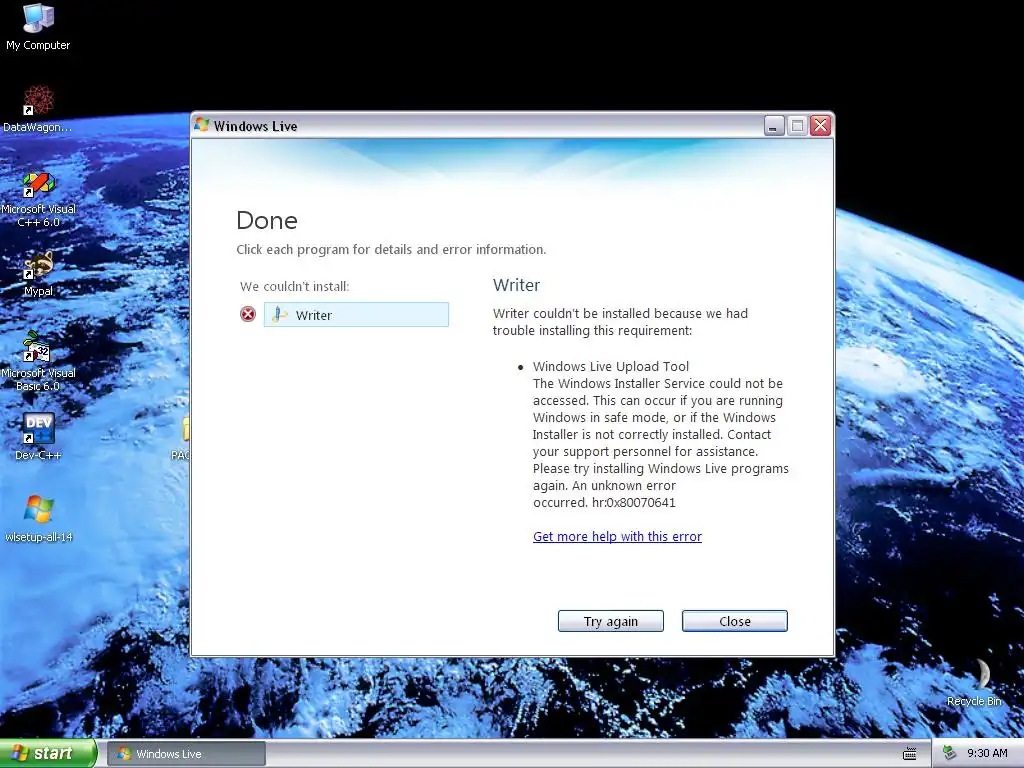Click the Windows Live title bar logo

(202, 125)
